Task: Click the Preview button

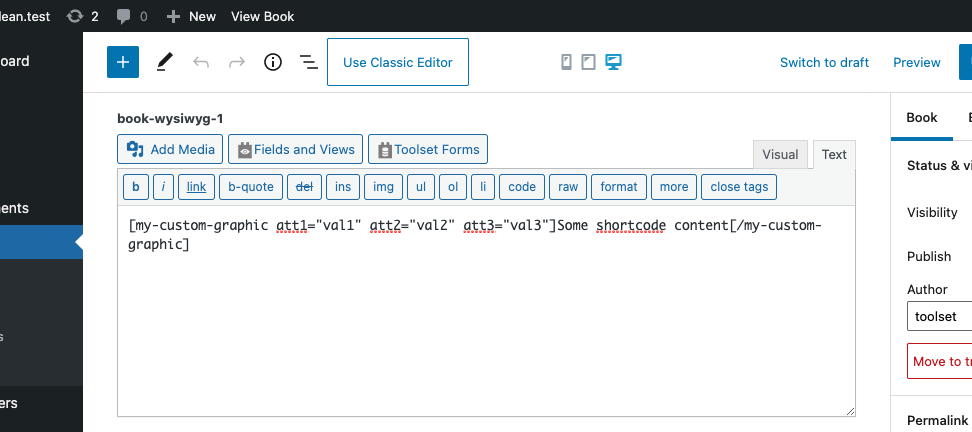Action: (x=917, y=62)
